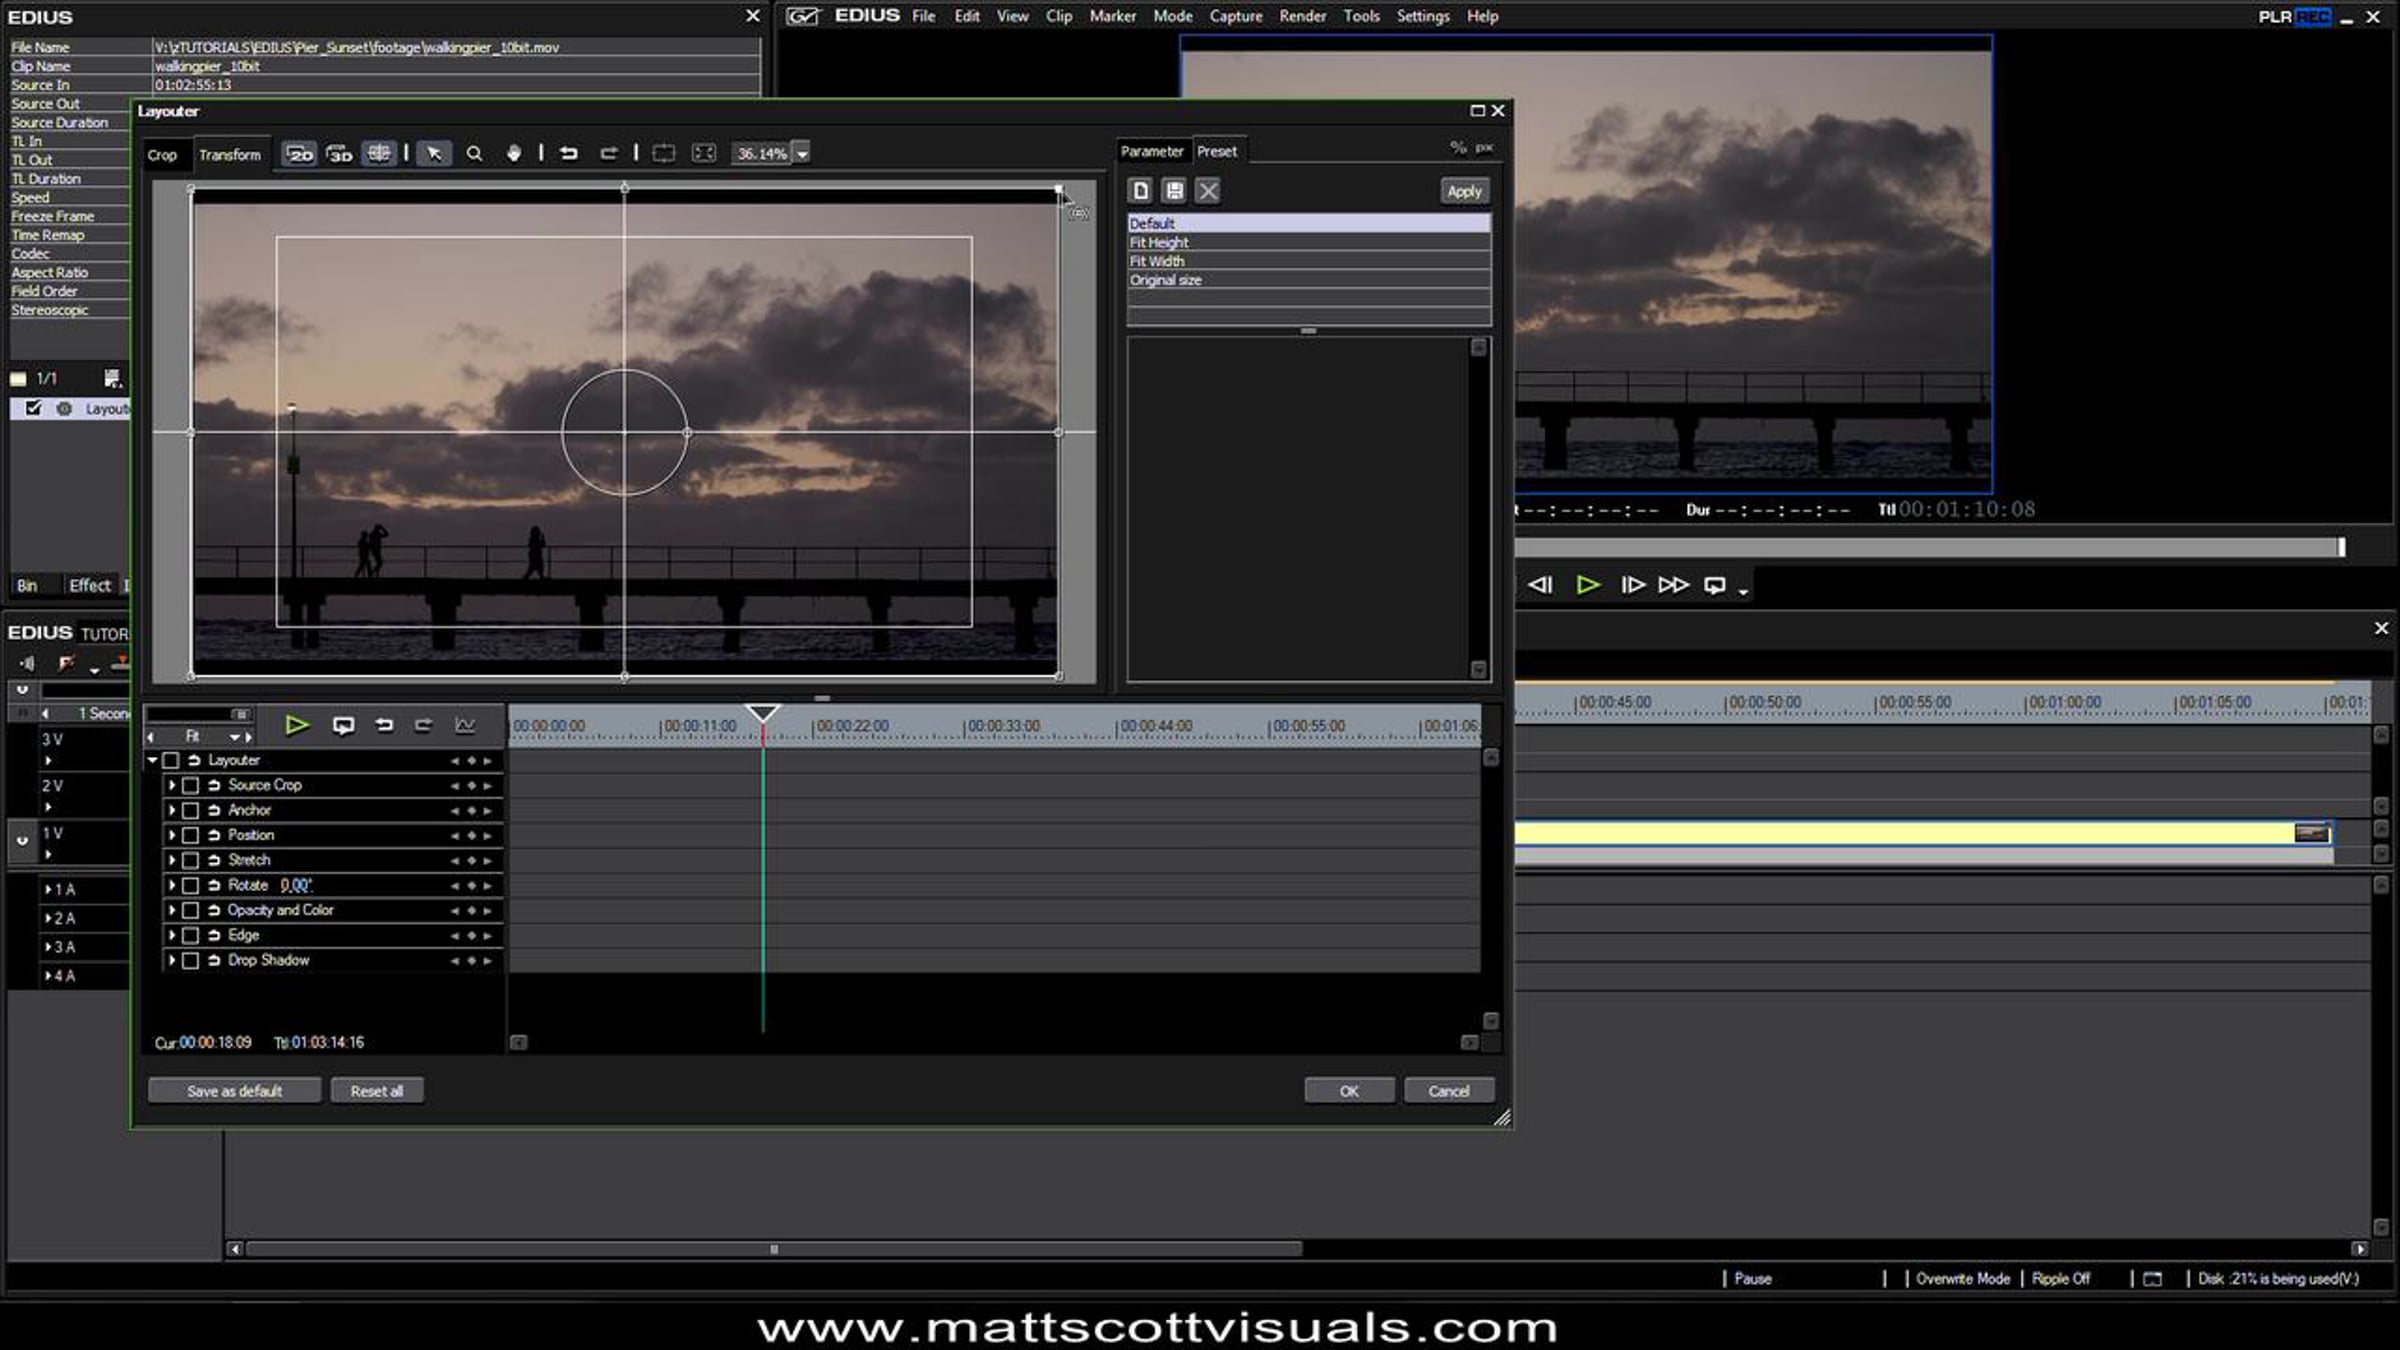This screenshot has width=2400, height=1350.
Task: Open the zoom percentage dropdown
Action: pyautogui.click(x=802, y=154)
